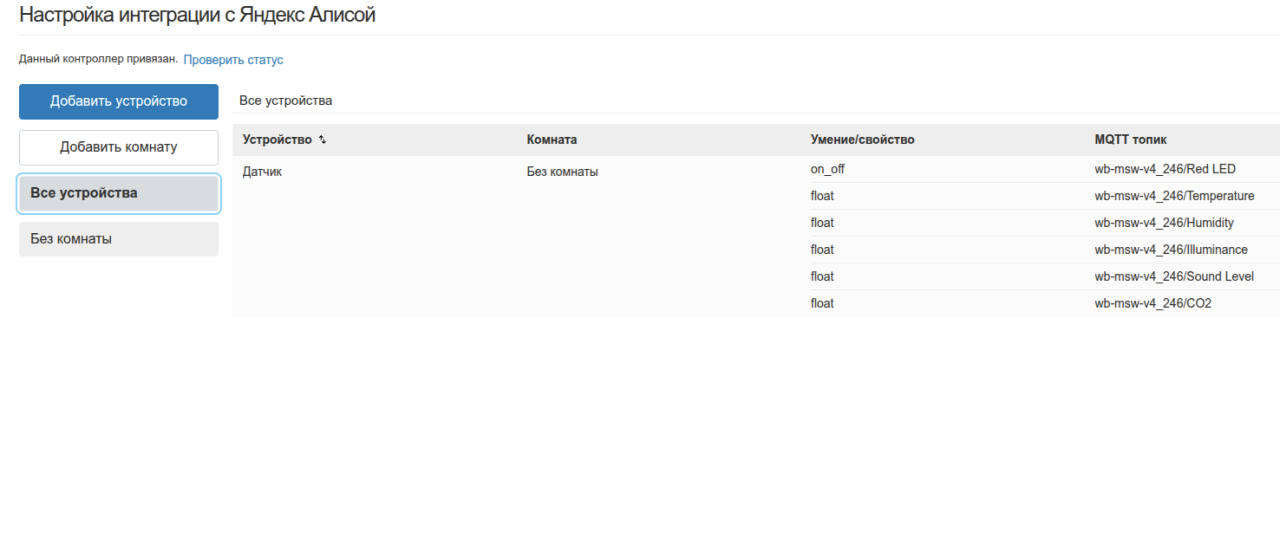Select the wb-msw-v4_246/Sound Level topic
The width and height of the screenshot is (1280, 539).
tap(1174, 277)
